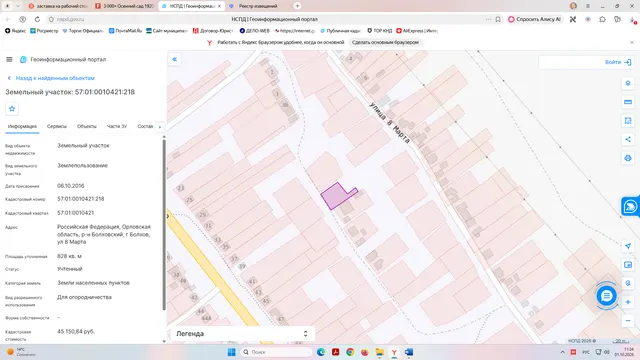
Task: Open the round blue chat widget
Action: 606,296
